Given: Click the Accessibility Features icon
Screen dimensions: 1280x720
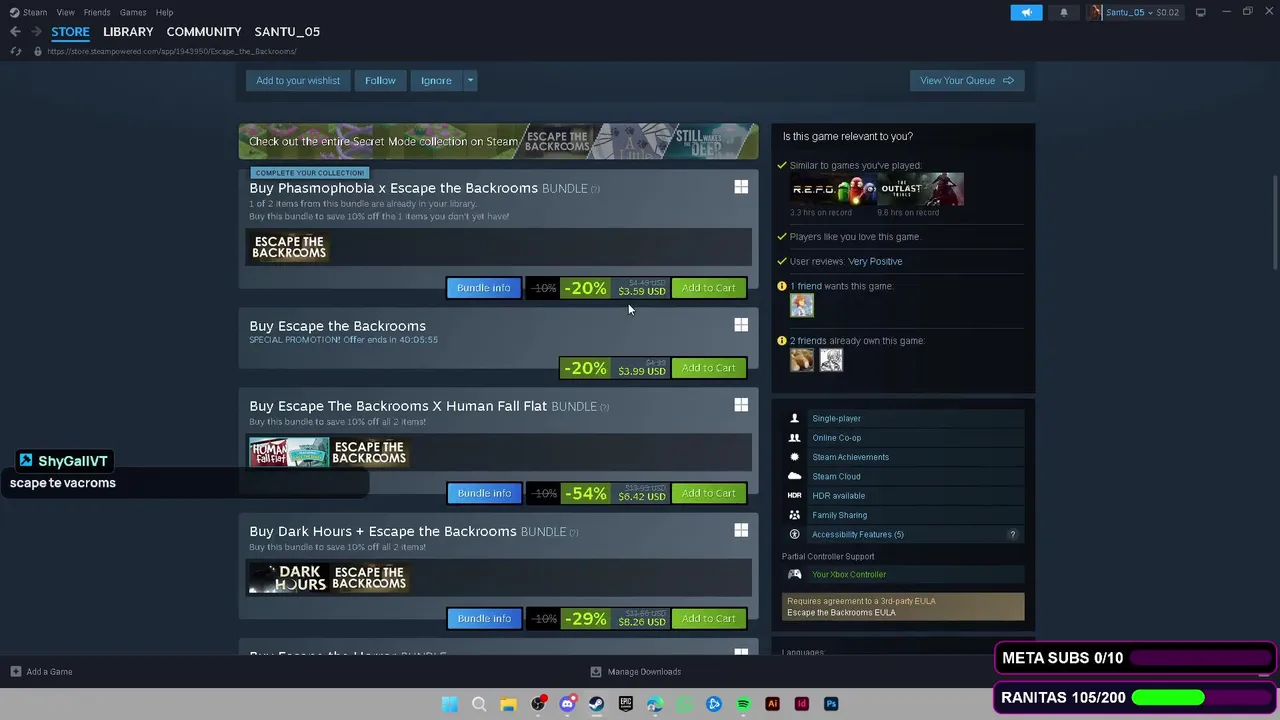Looking at the screenshot, I should click(x=795, y=534).
